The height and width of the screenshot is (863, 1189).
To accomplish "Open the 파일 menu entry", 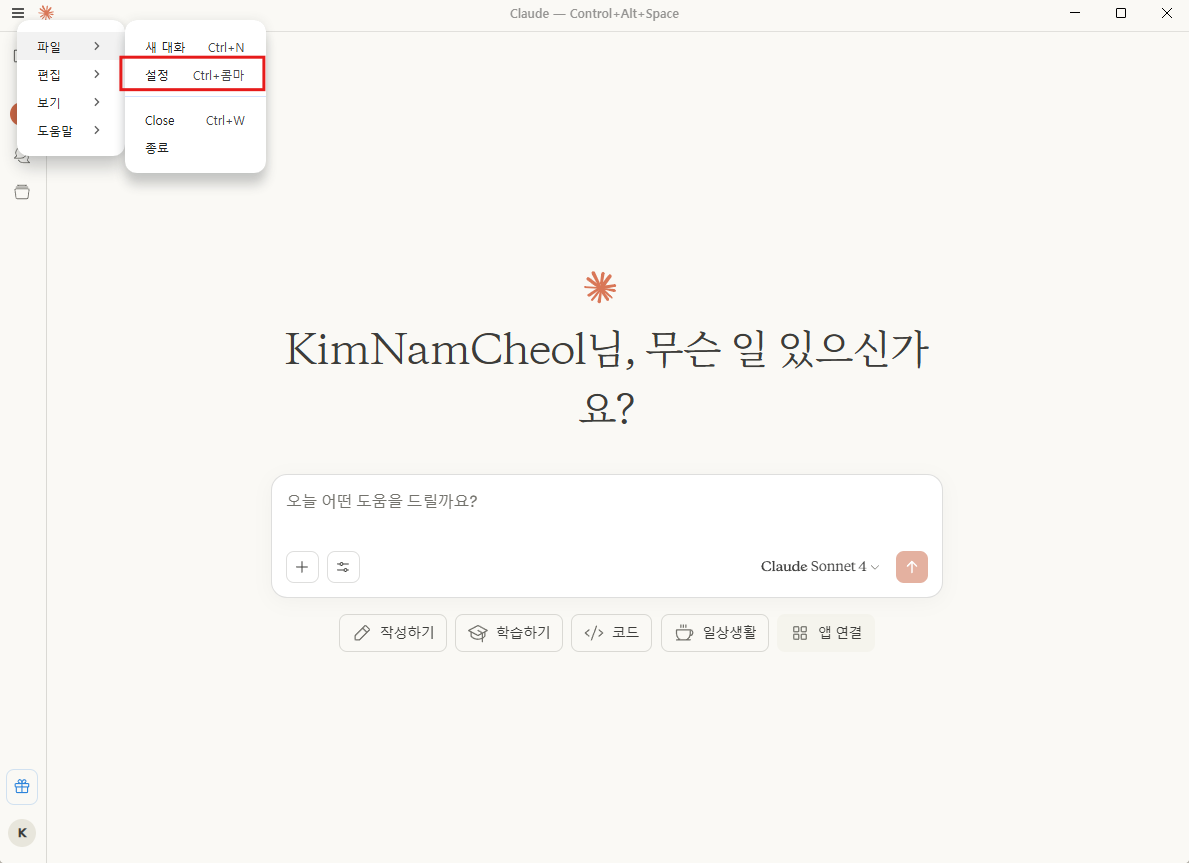I will 69,46.
